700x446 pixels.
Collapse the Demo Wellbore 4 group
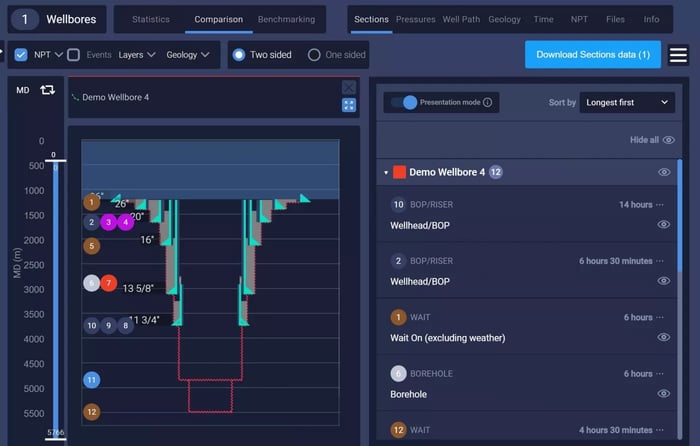[x=386, y=172]
